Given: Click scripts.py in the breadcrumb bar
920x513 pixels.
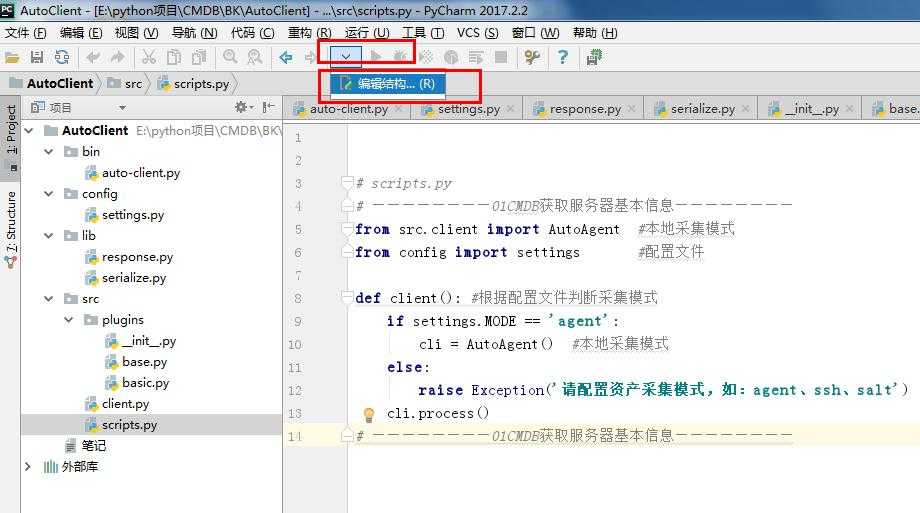Looking at the screenshot, I should click(x=194, y=83).
